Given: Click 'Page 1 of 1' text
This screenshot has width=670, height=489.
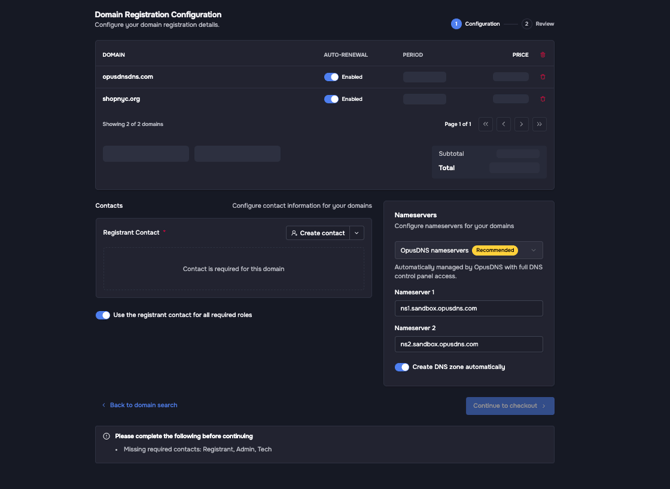Looking at the screenshot, I should pyautogui.click(x=458, y=124).
